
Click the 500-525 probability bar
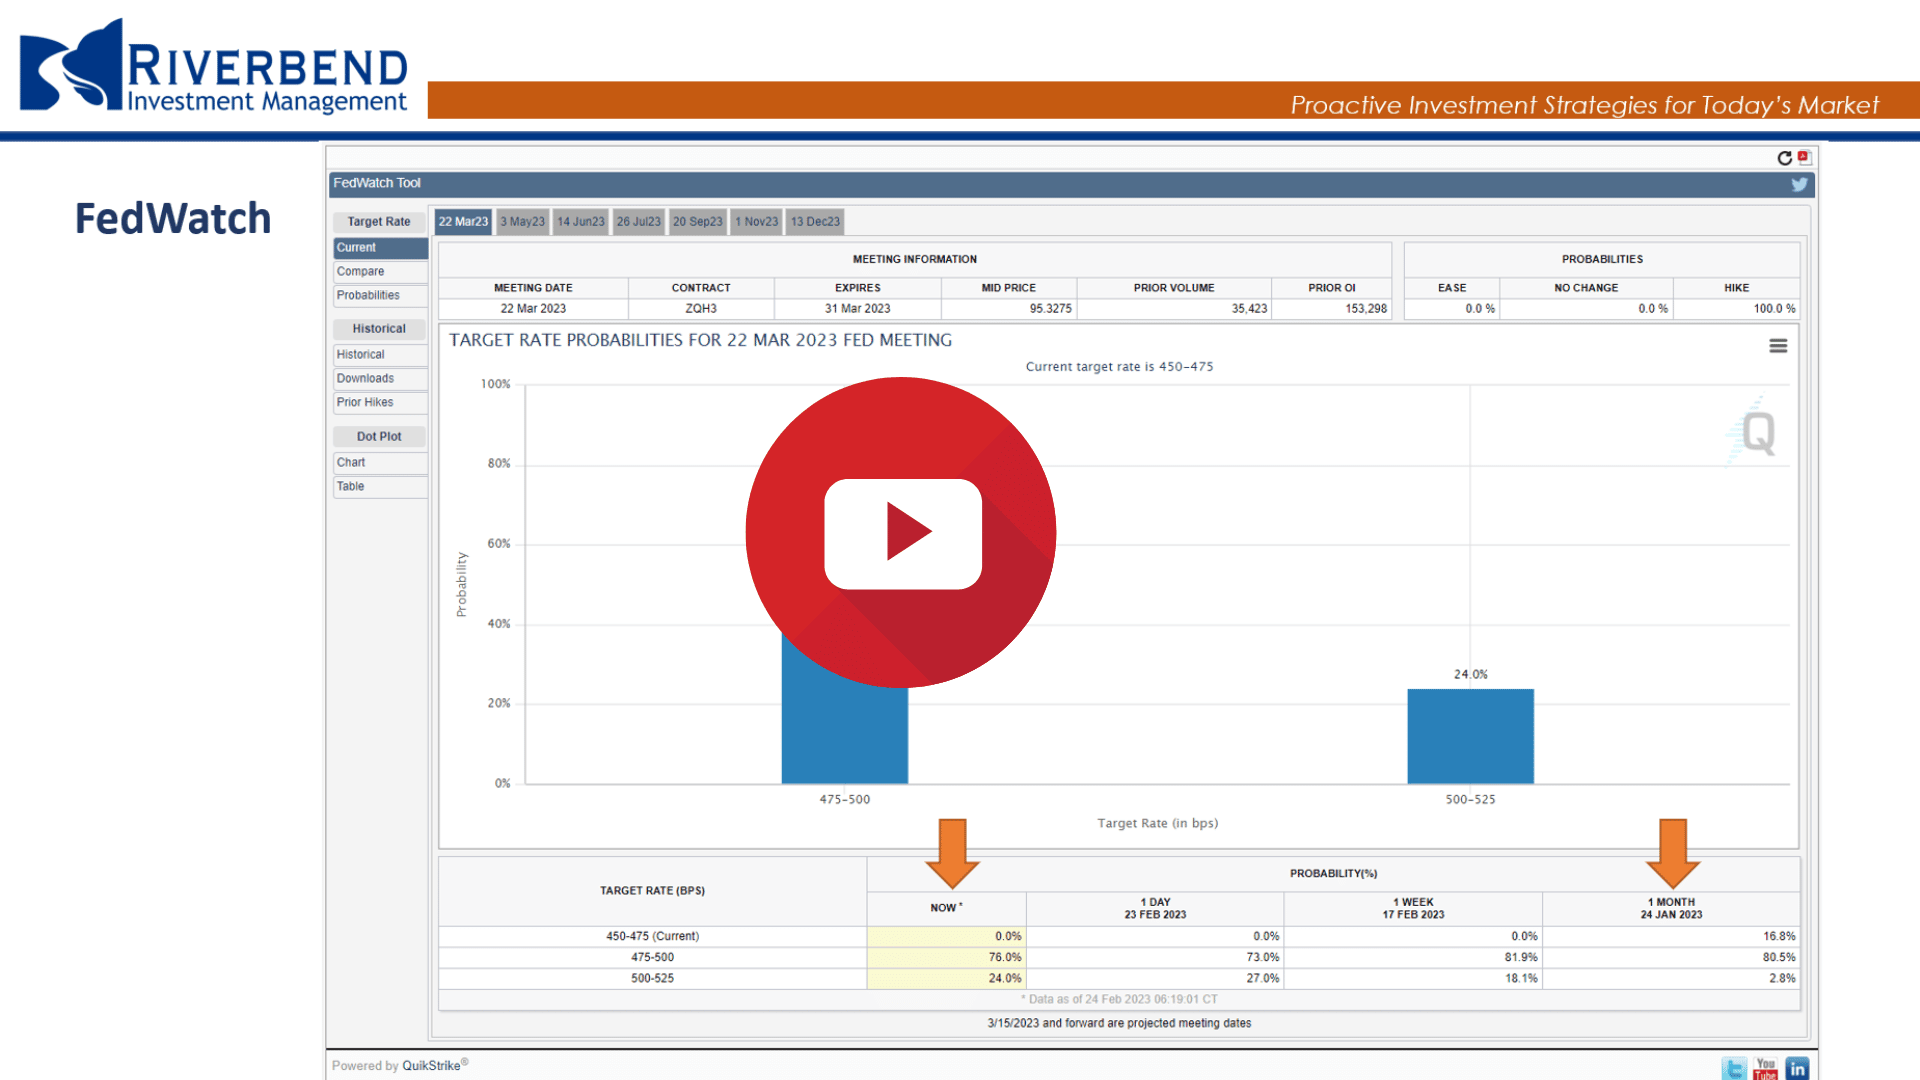1470,736
